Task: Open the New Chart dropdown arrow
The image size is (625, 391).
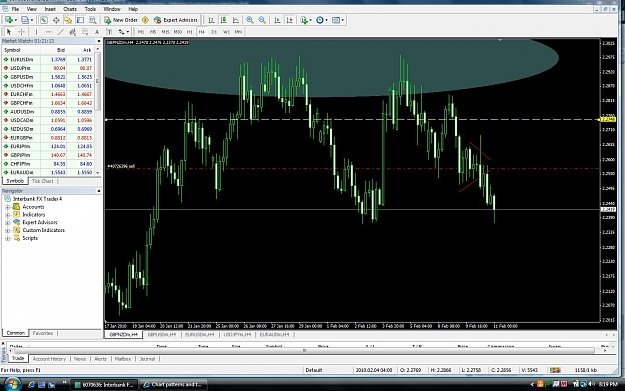Action: (15, 20)
